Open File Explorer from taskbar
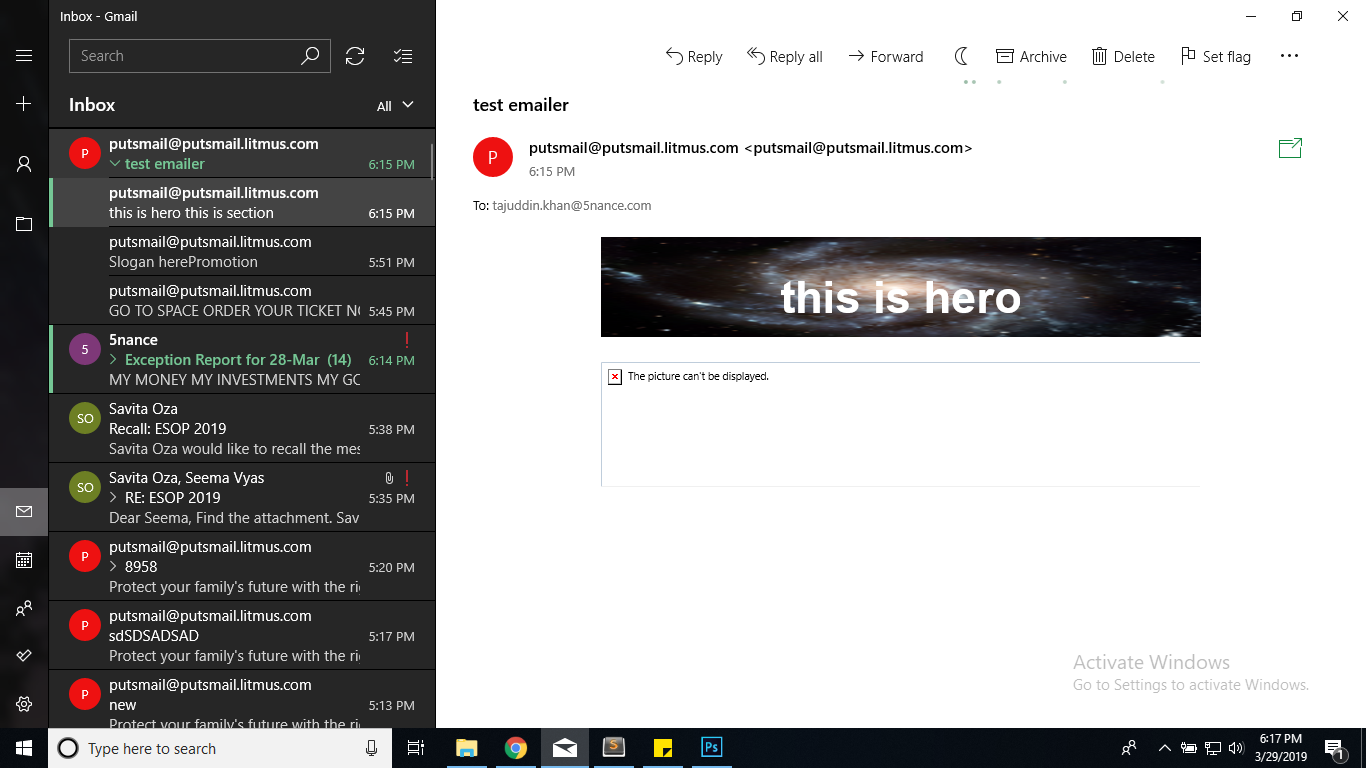The height and width of the screenshot is (768, 1366). [x=466, y=748]
